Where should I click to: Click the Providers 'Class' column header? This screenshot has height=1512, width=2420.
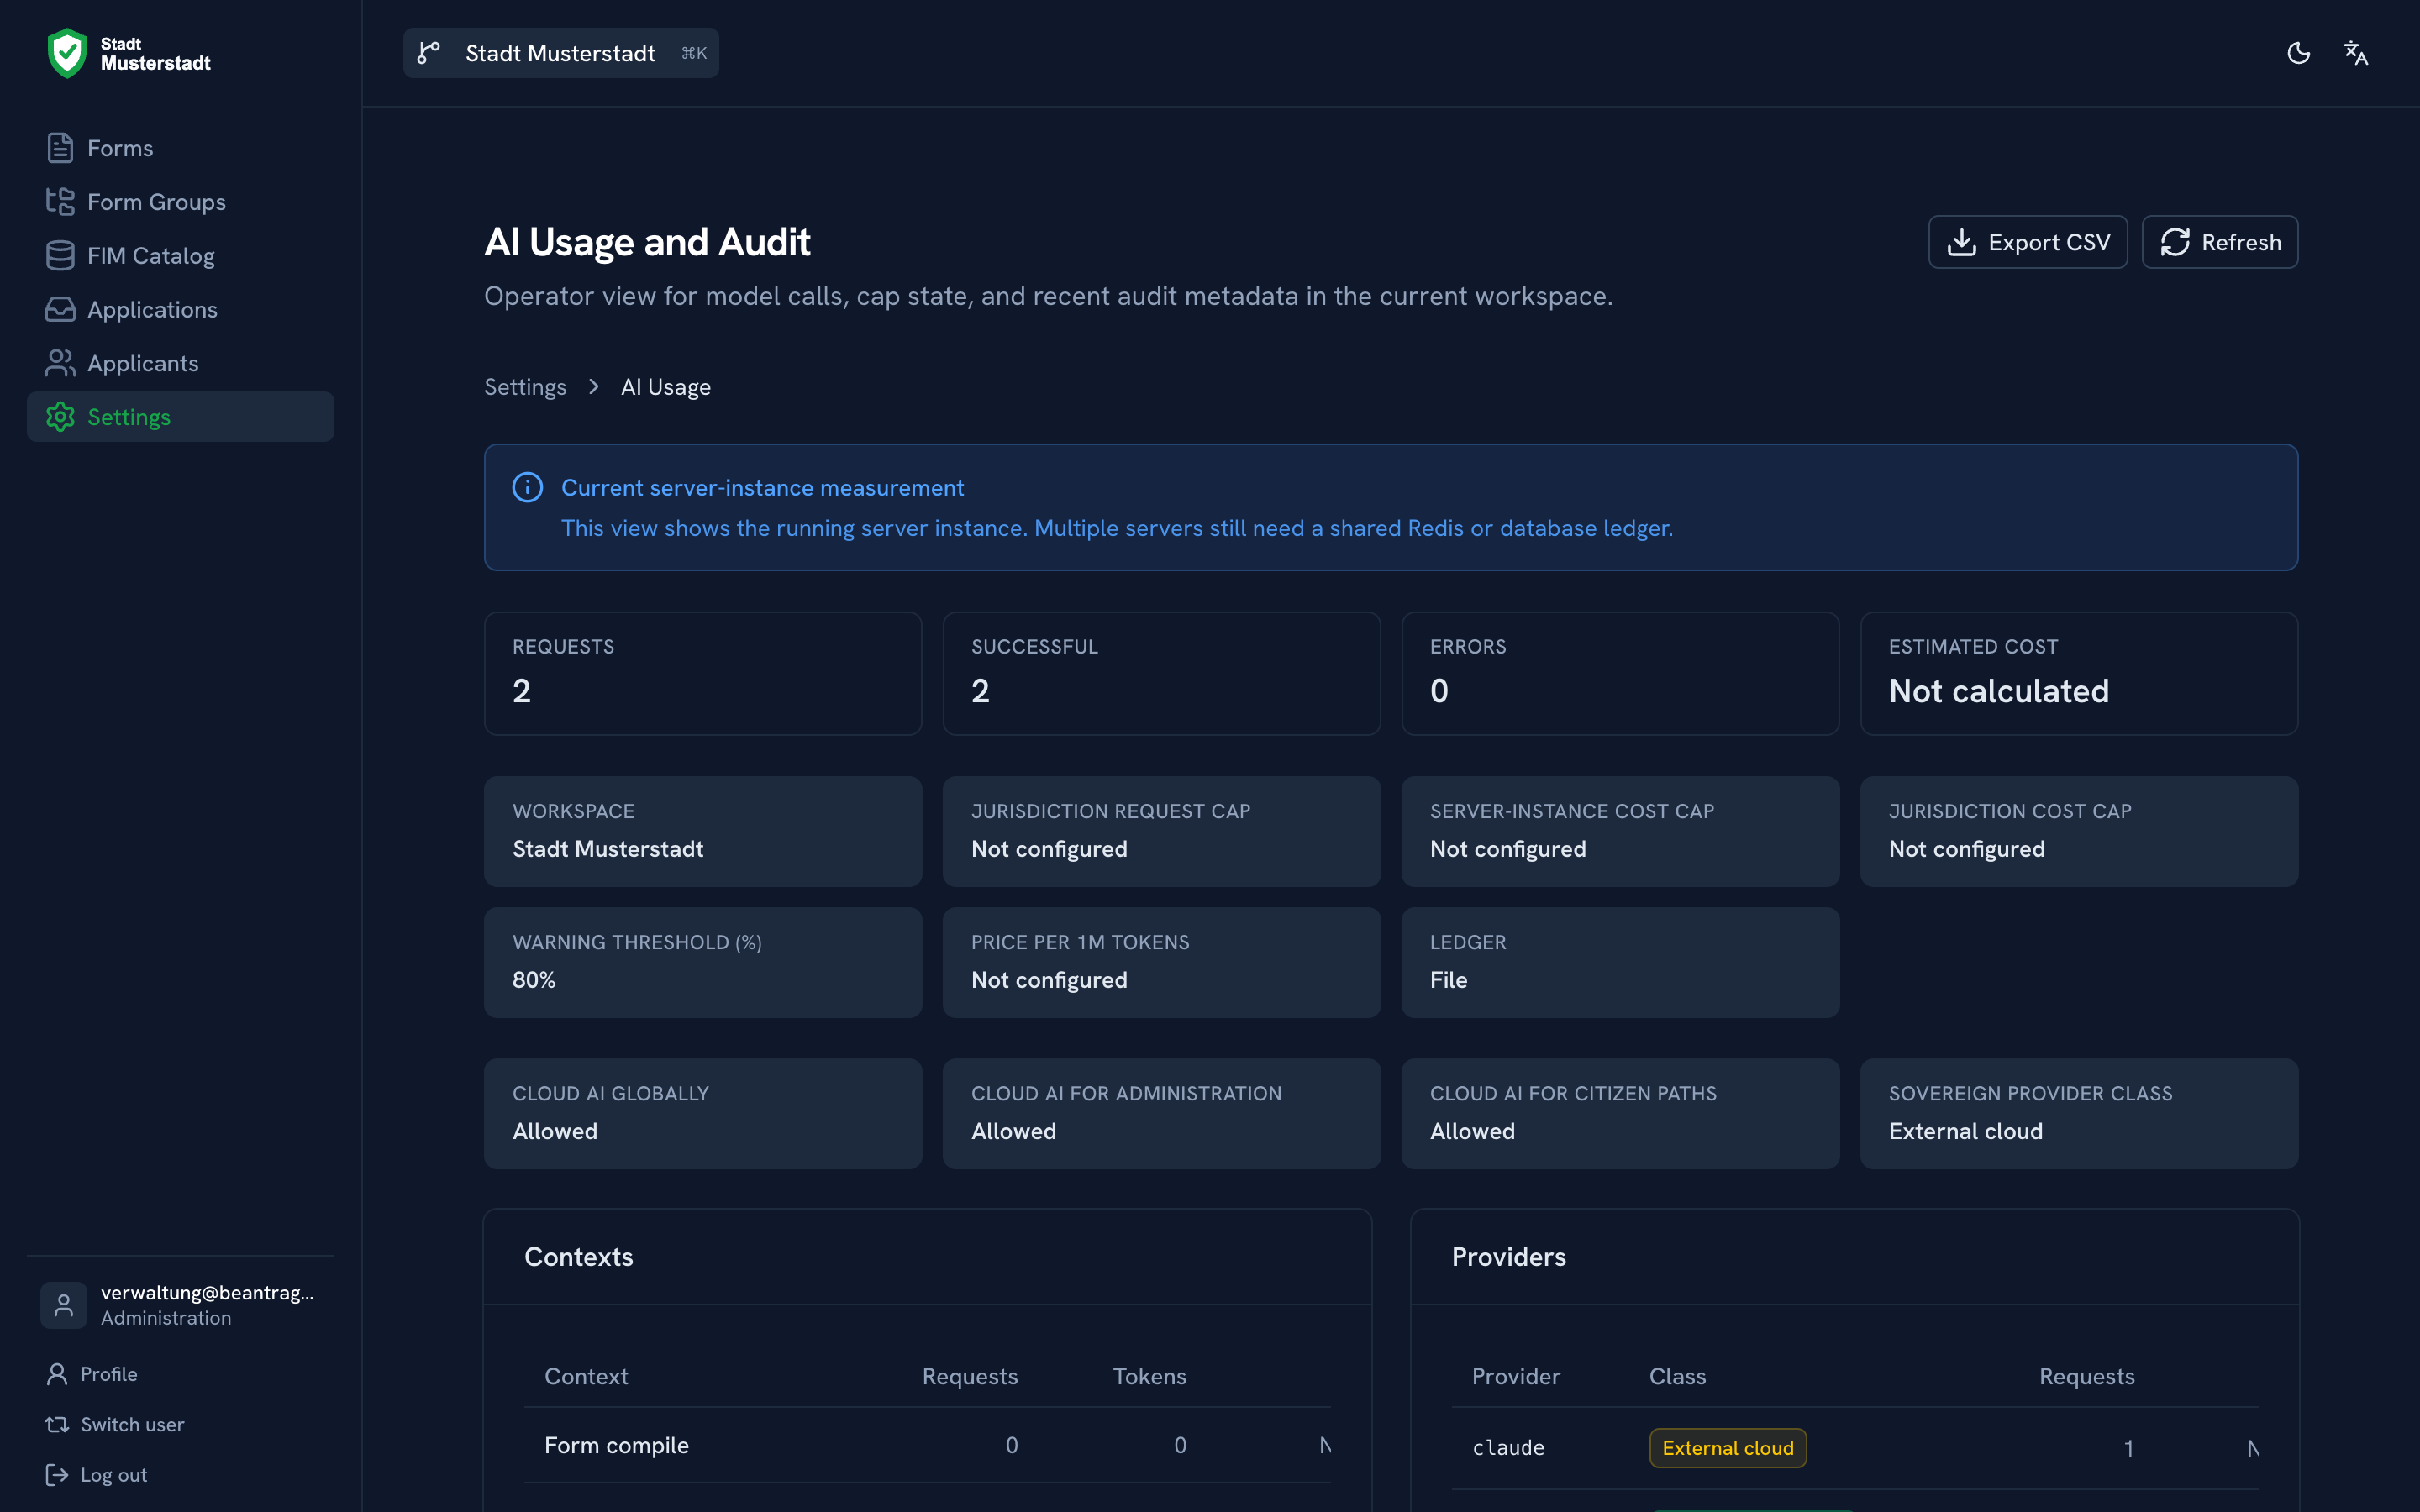(1678, 1376)
